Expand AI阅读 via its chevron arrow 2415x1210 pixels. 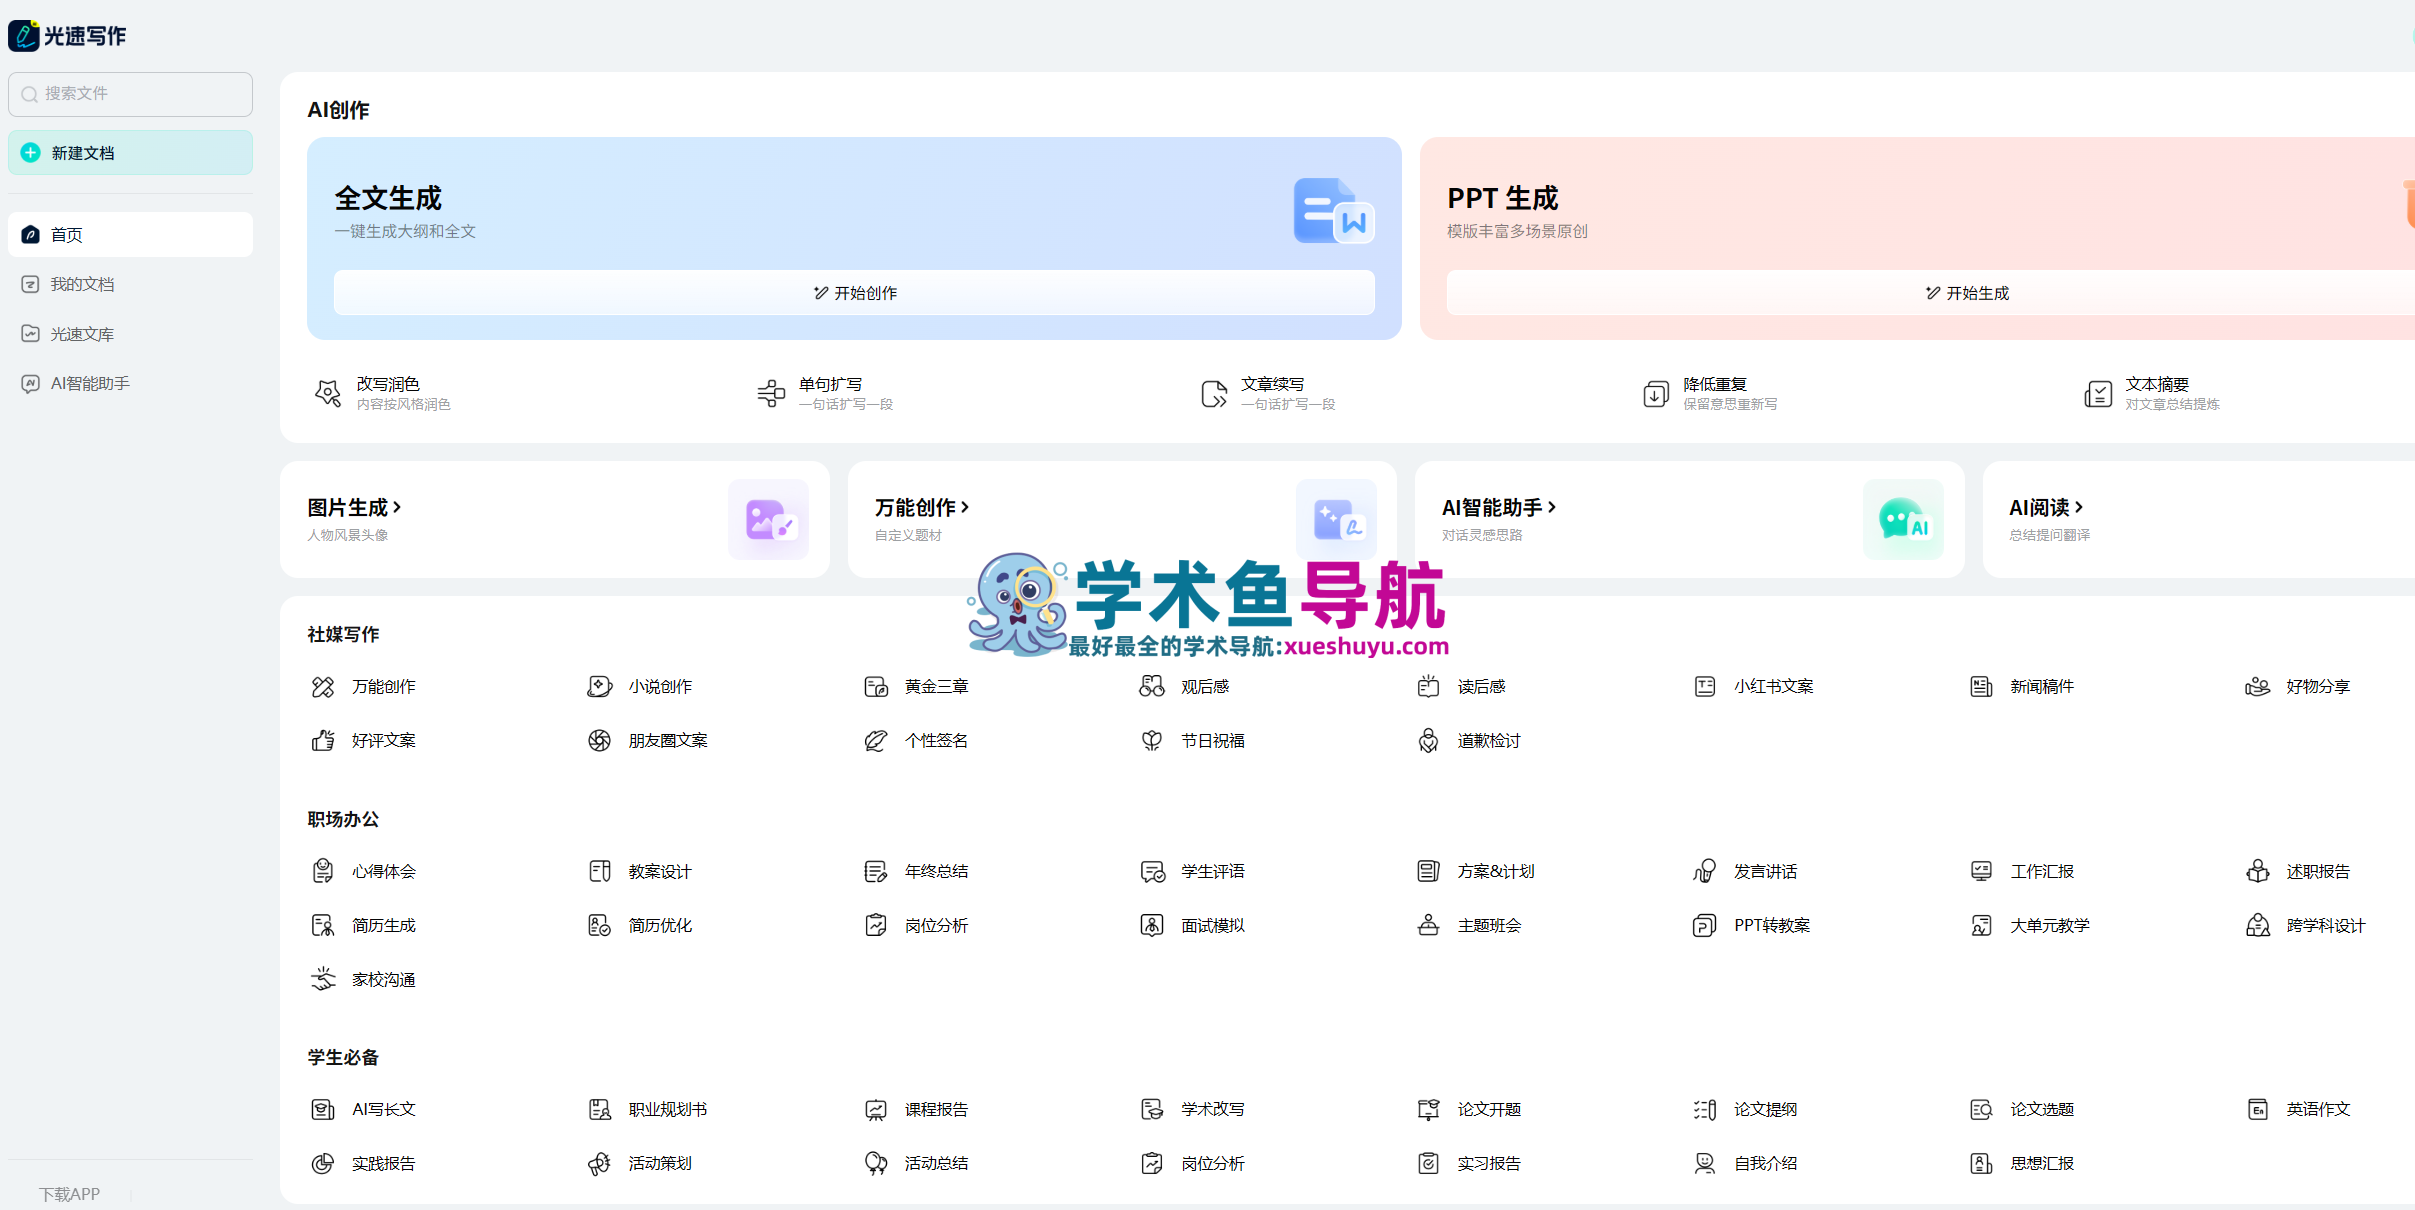(x=2079, y=507)
